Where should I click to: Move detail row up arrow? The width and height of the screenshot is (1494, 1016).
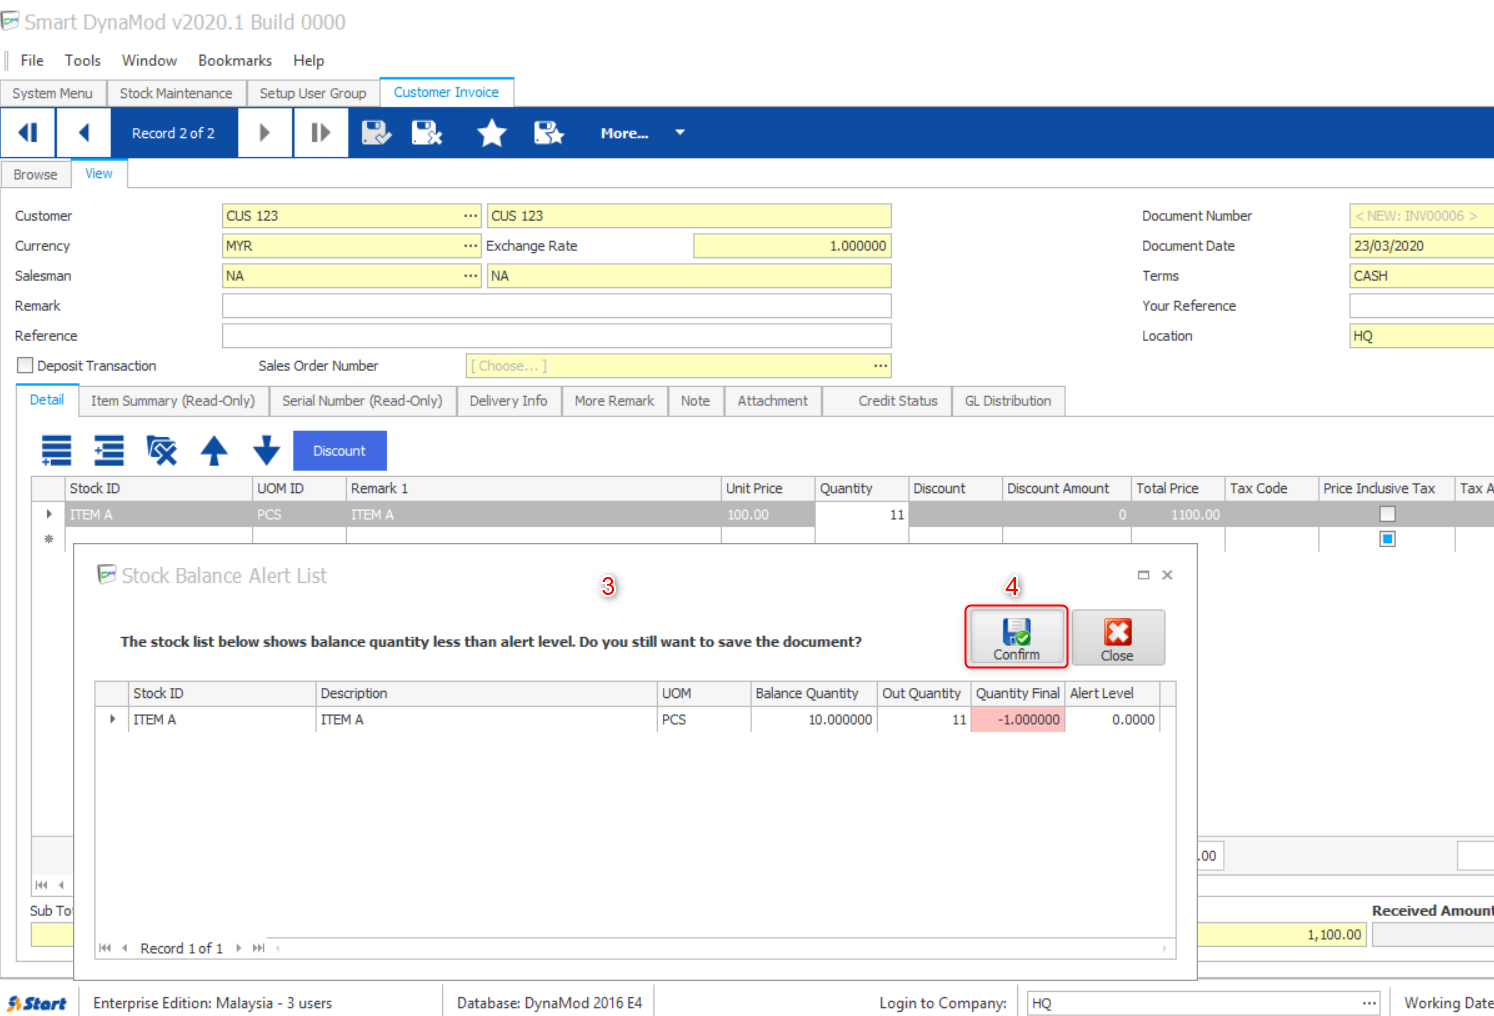coord(214,451)
